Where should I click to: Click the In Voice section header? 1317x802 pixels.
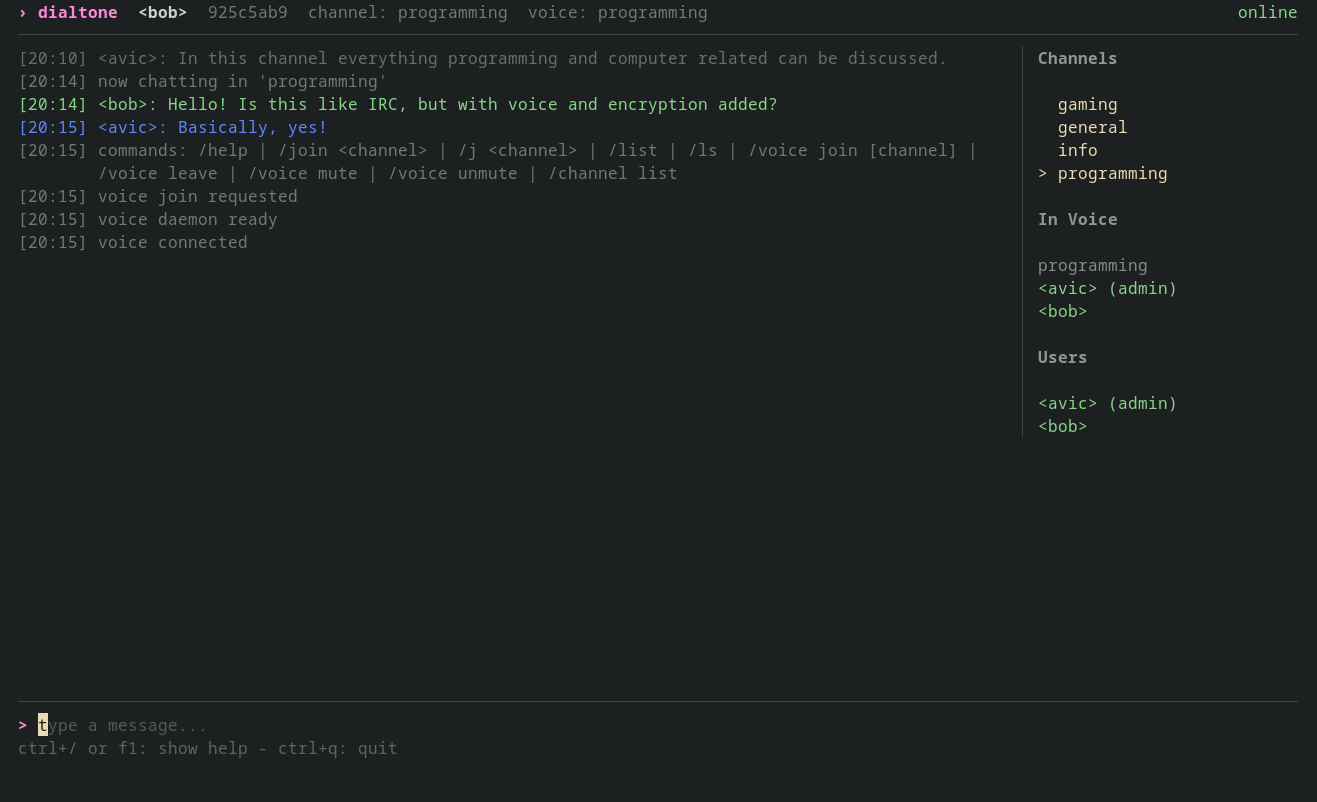click(x=1077, y=220)
